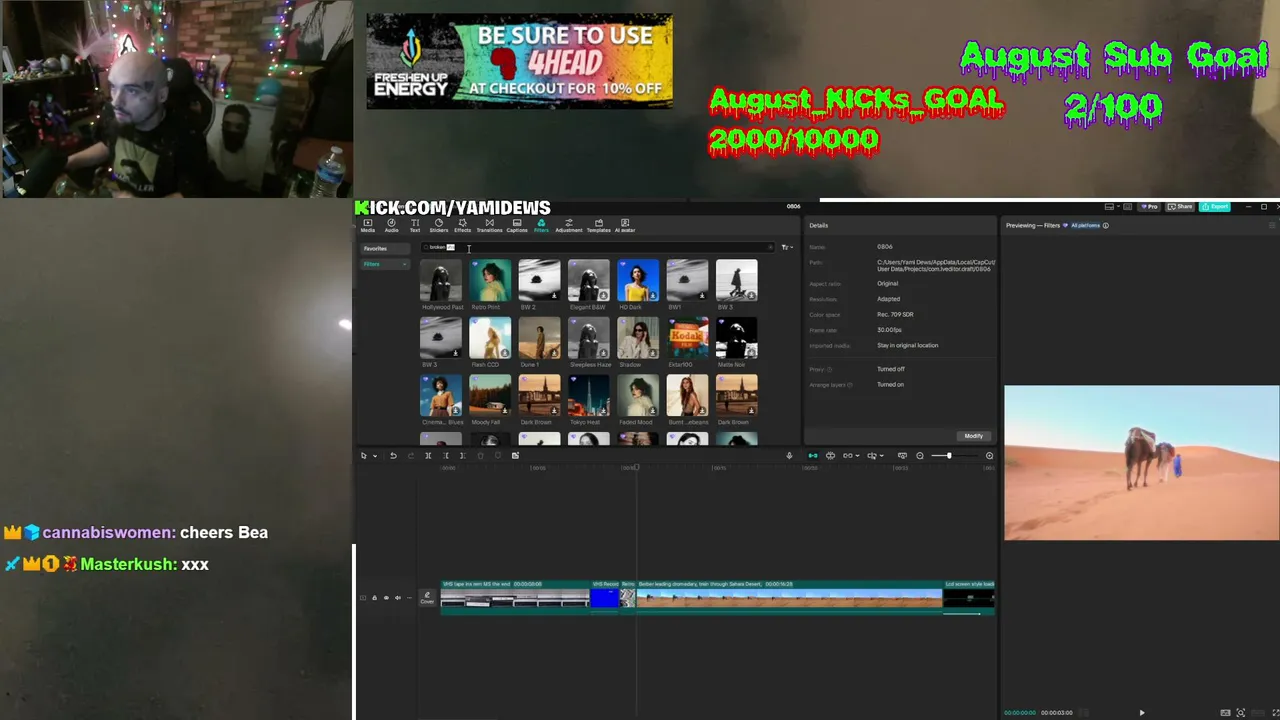Clear the filter search text
This screenshot has width=1280, height=720.
(770, 248)
